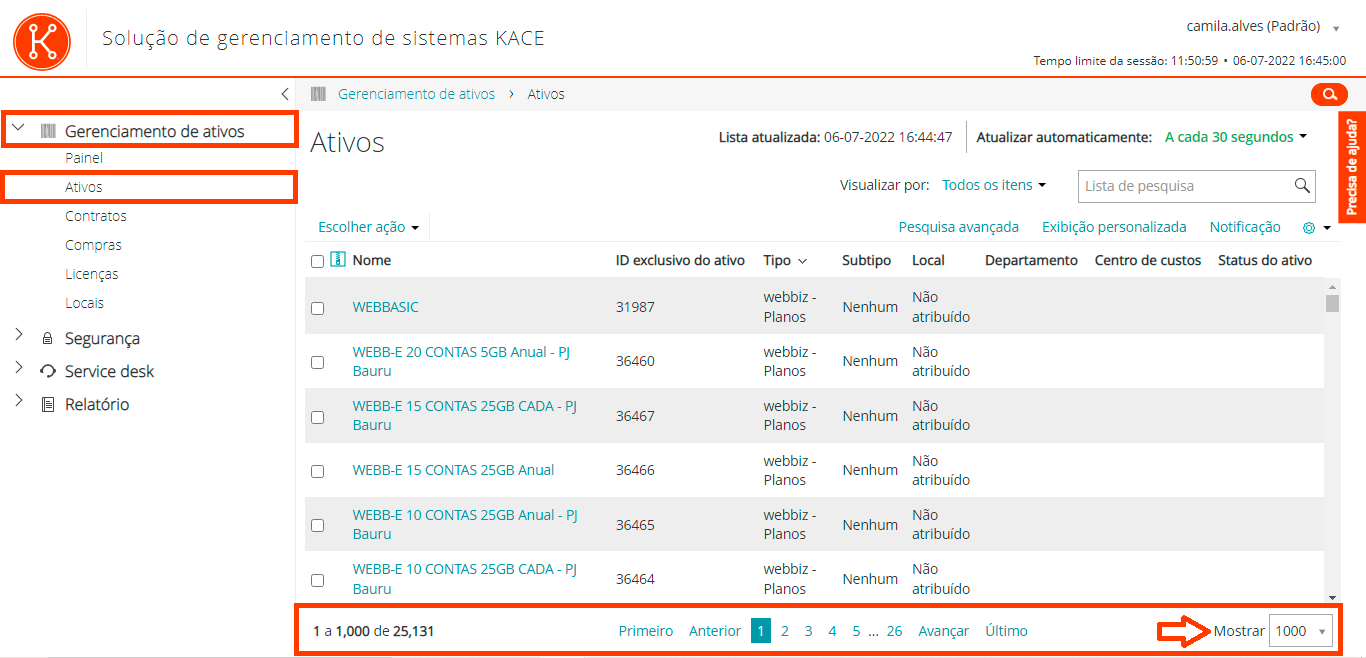Click the Relatório document icon

[x=47, y=405]
